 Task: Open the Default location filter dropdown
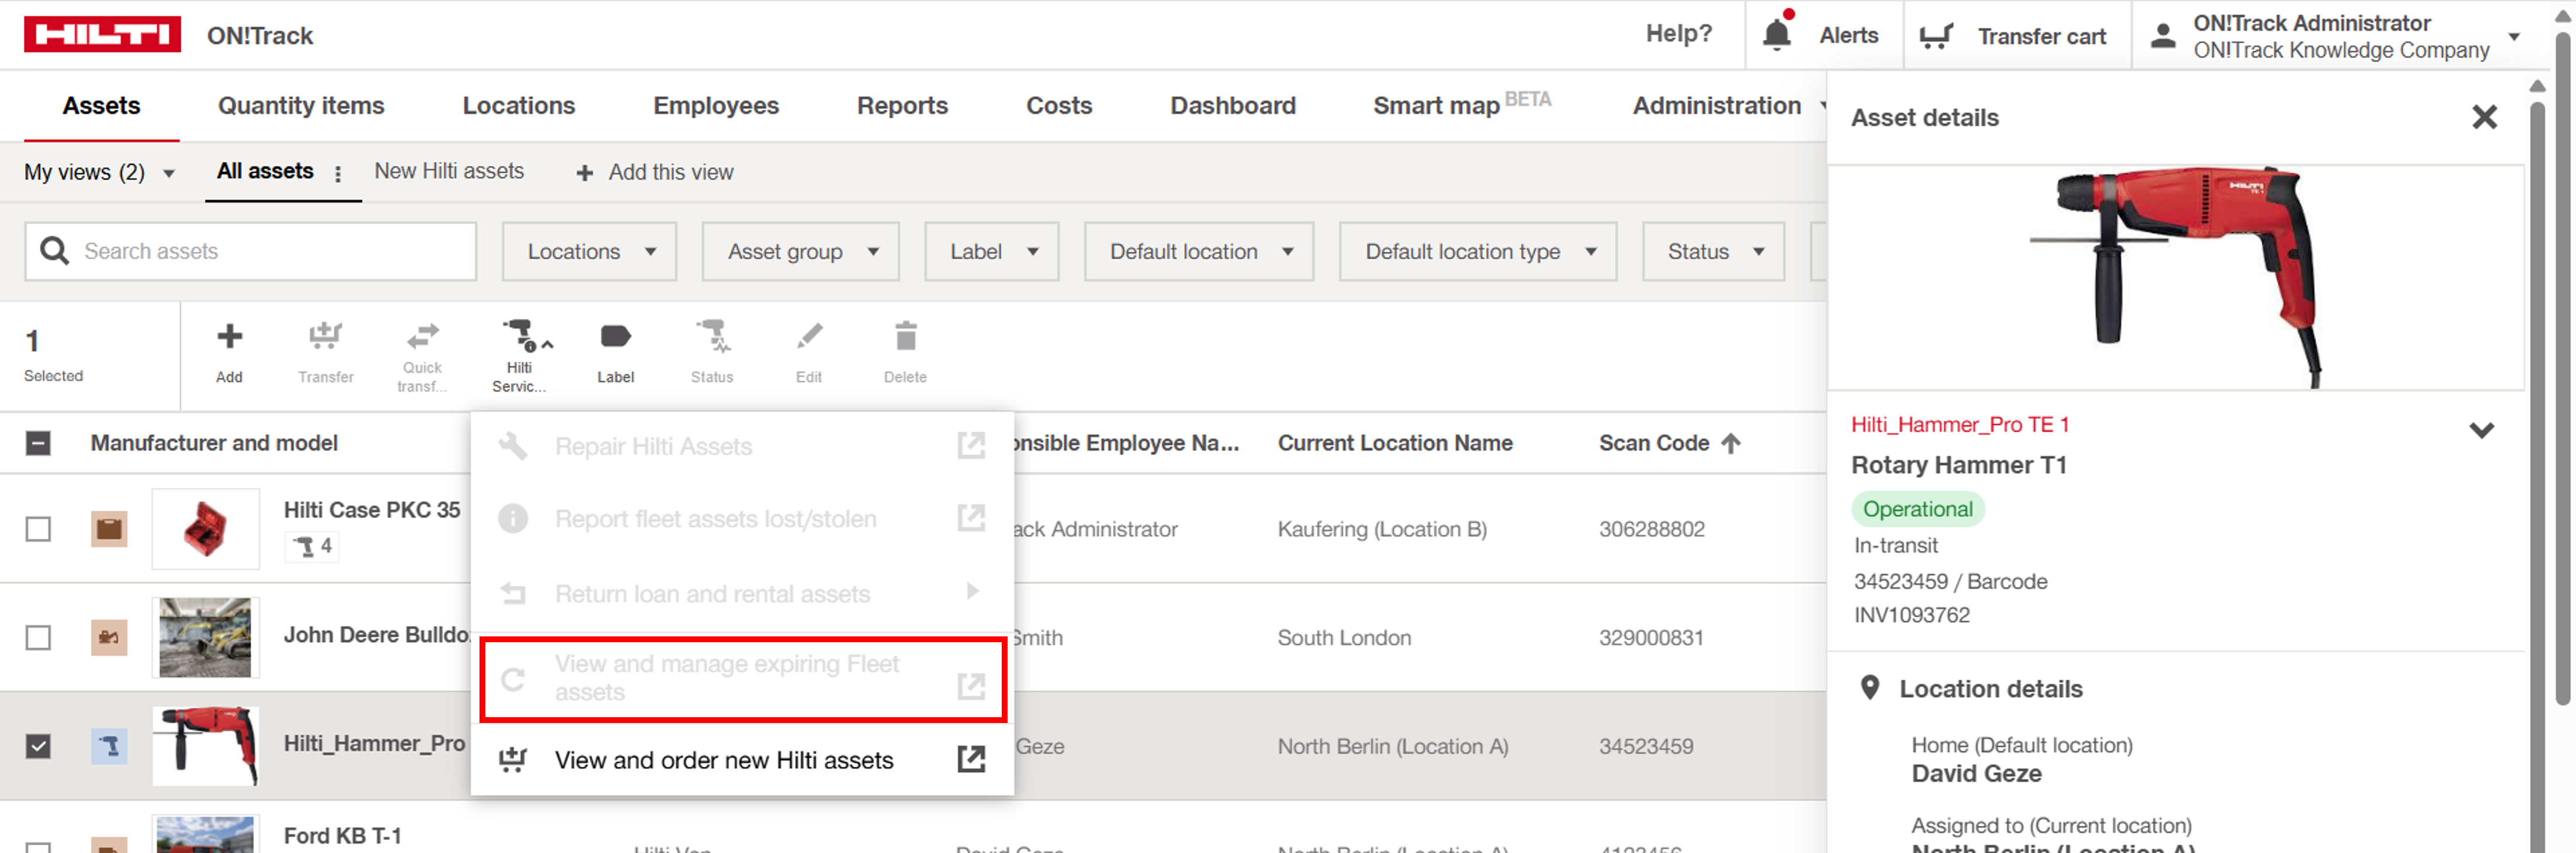click(x=1199, y=251)
